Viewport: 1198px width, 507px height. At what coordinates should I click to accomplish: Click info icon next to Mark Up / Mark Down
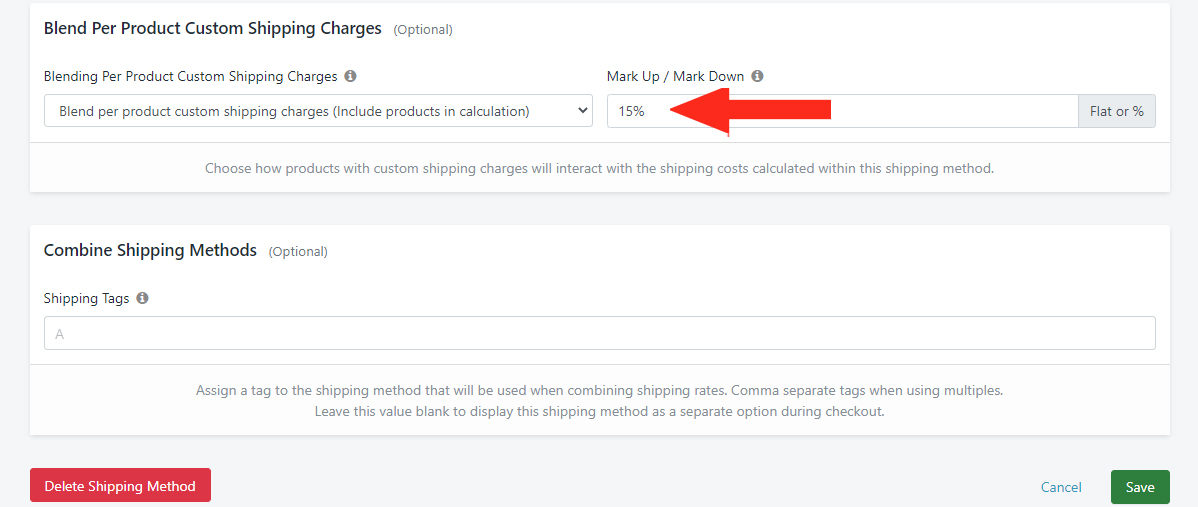point(757,76)
